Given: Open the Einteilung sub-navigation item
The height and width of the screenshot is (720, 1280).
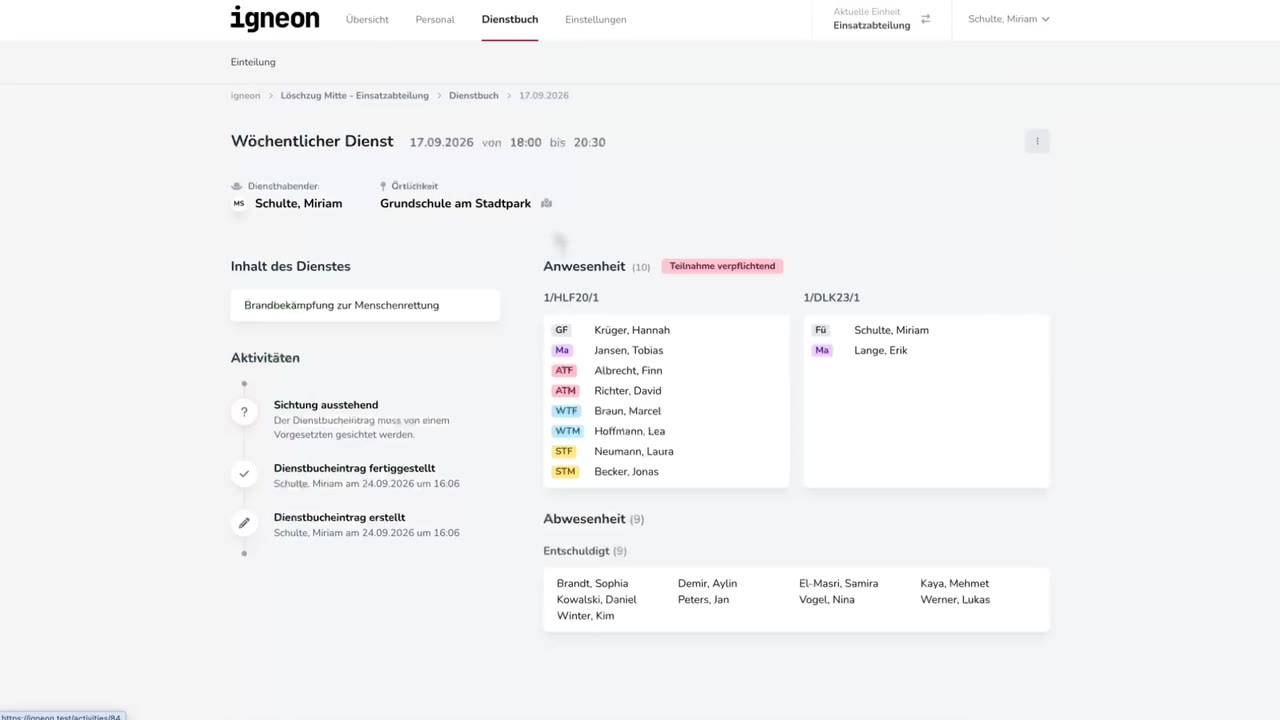Looking at the screenshot, I should (253, 62).
